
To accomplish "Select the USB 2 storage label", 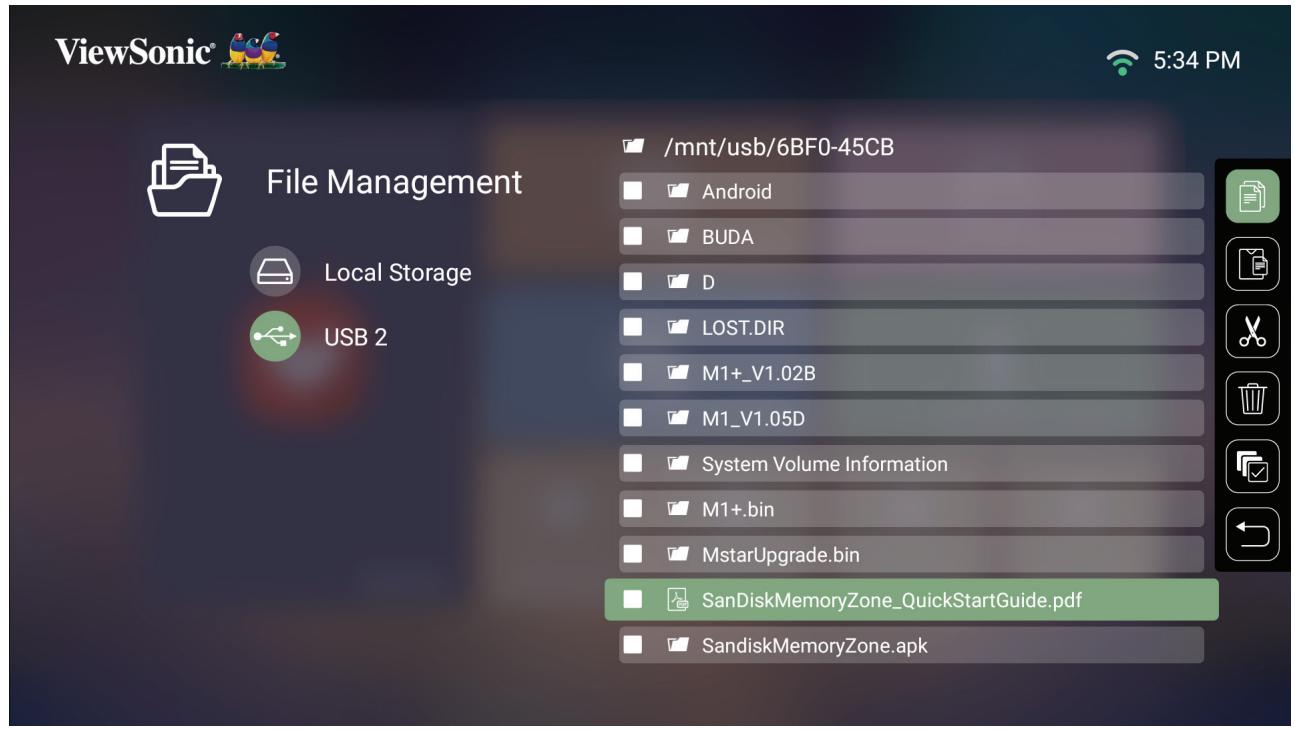I will click(x=355, y=338).
